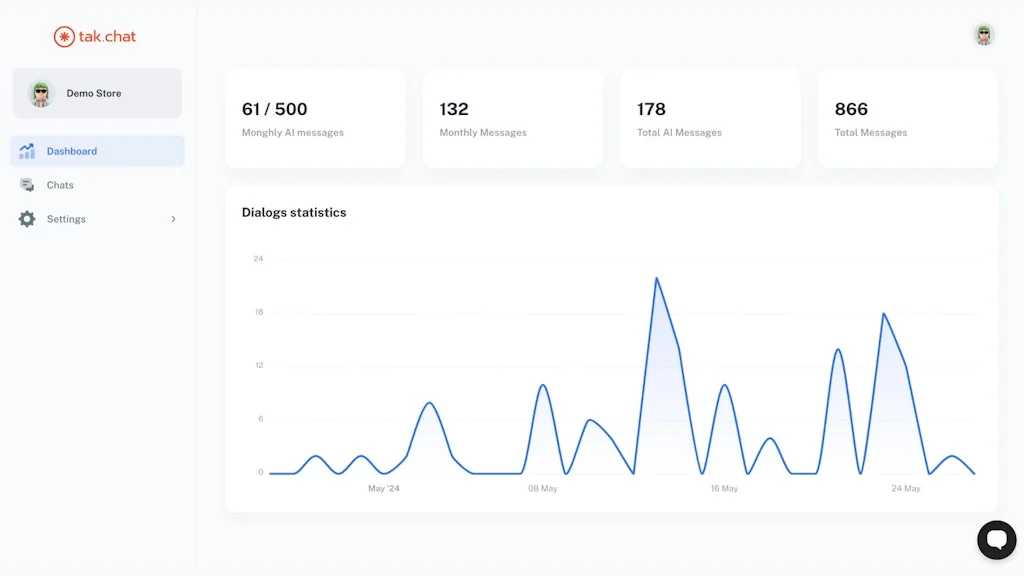Screen dimensions: 1024x576
Task: Click the Total AI Messages card
Action: [709, 117]
